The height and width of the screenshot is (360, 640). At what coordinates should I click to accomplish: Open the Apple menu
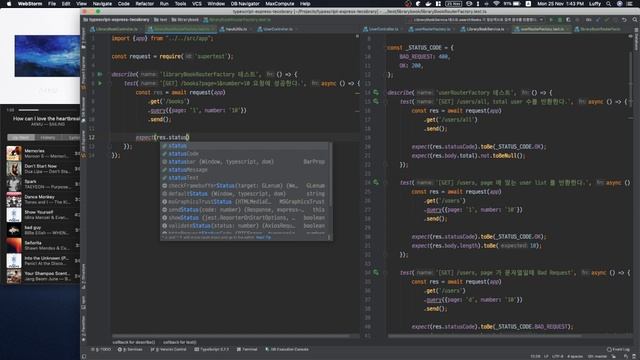click(x=9, y=4)
